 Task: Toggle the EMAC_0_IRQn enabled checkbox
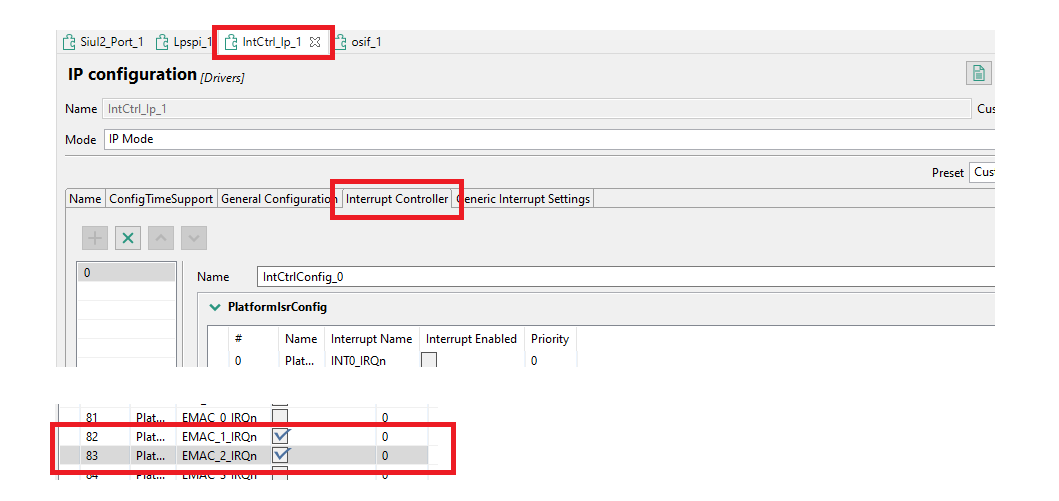point(280,416)
